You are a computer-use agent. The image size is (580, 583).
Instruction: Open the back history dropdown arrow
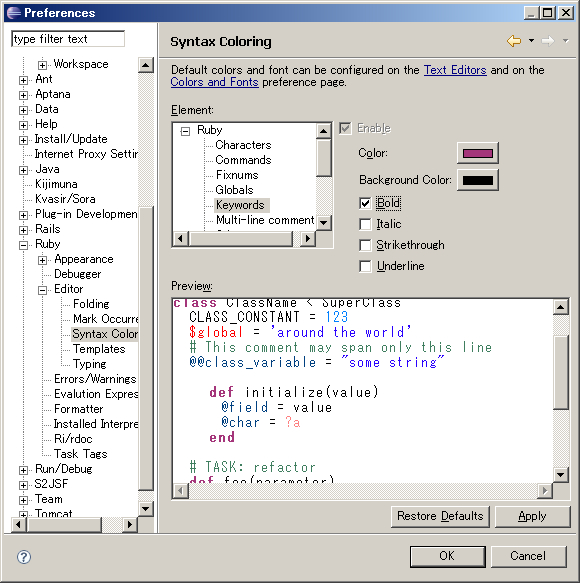(531, 41)
